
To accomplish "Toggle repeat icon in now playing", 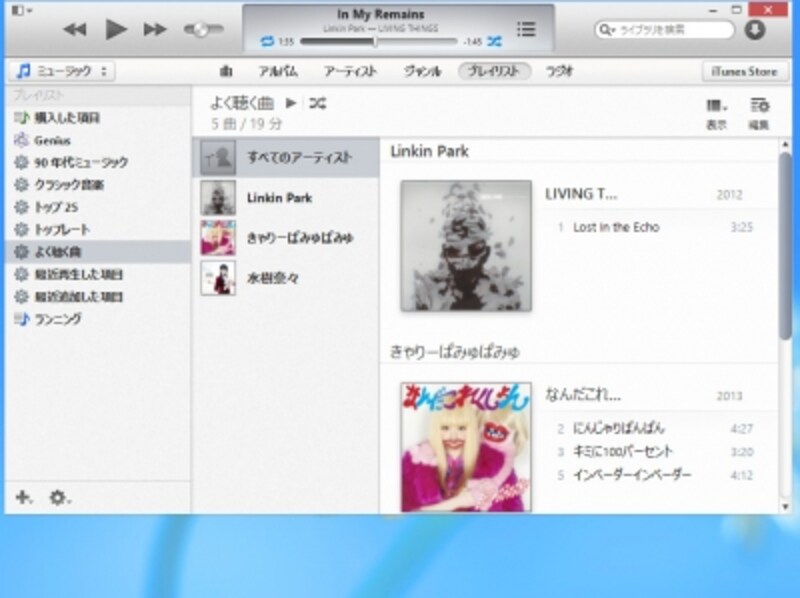I will (267, 41).
